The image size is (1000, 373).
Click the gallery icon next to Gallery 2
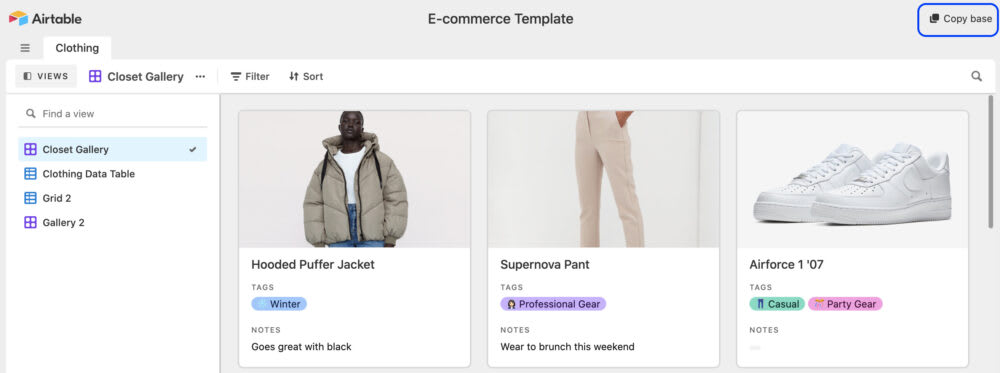30,223
